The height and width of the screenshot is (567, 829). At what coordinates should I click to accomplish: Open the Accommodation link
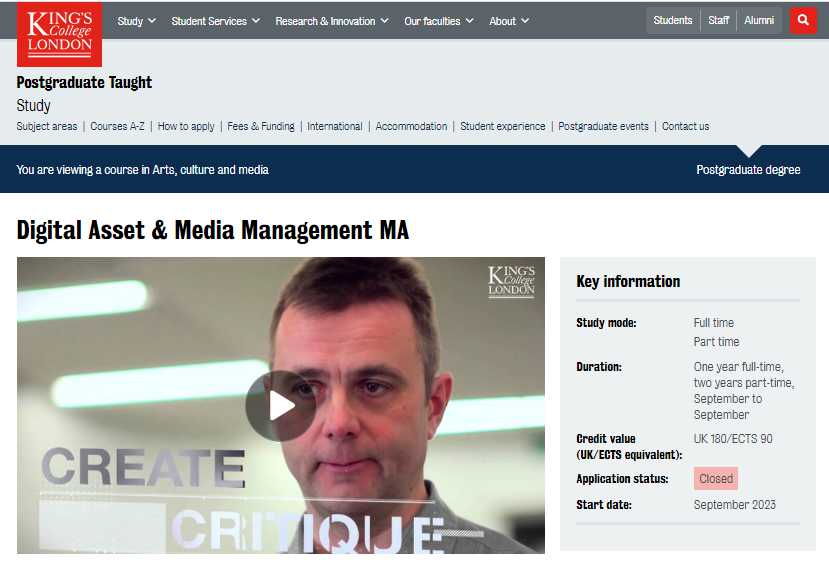[x=411, y=127]
